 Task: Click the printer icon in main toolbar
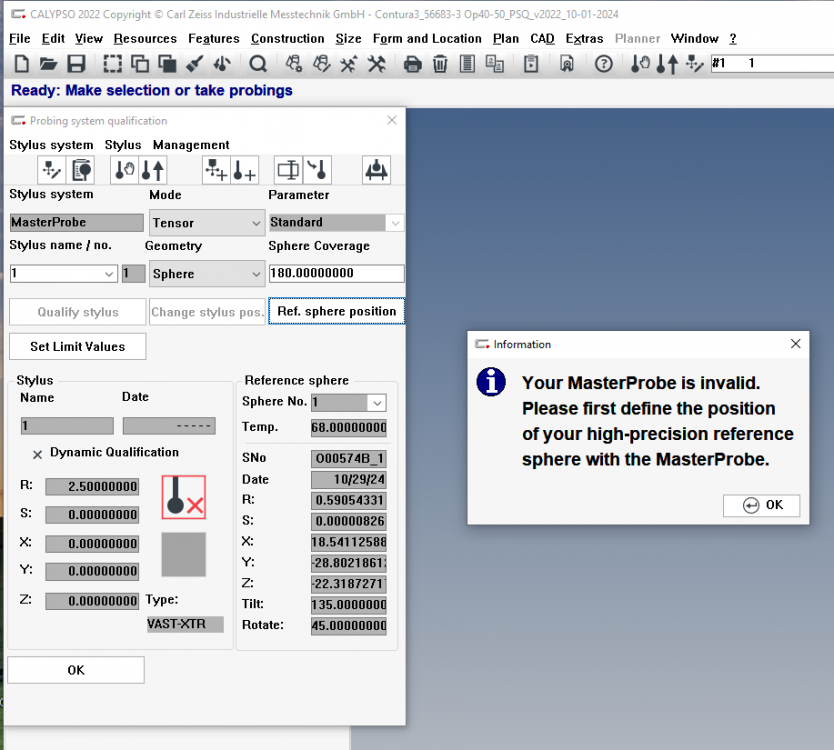click(x=412, y=64)
